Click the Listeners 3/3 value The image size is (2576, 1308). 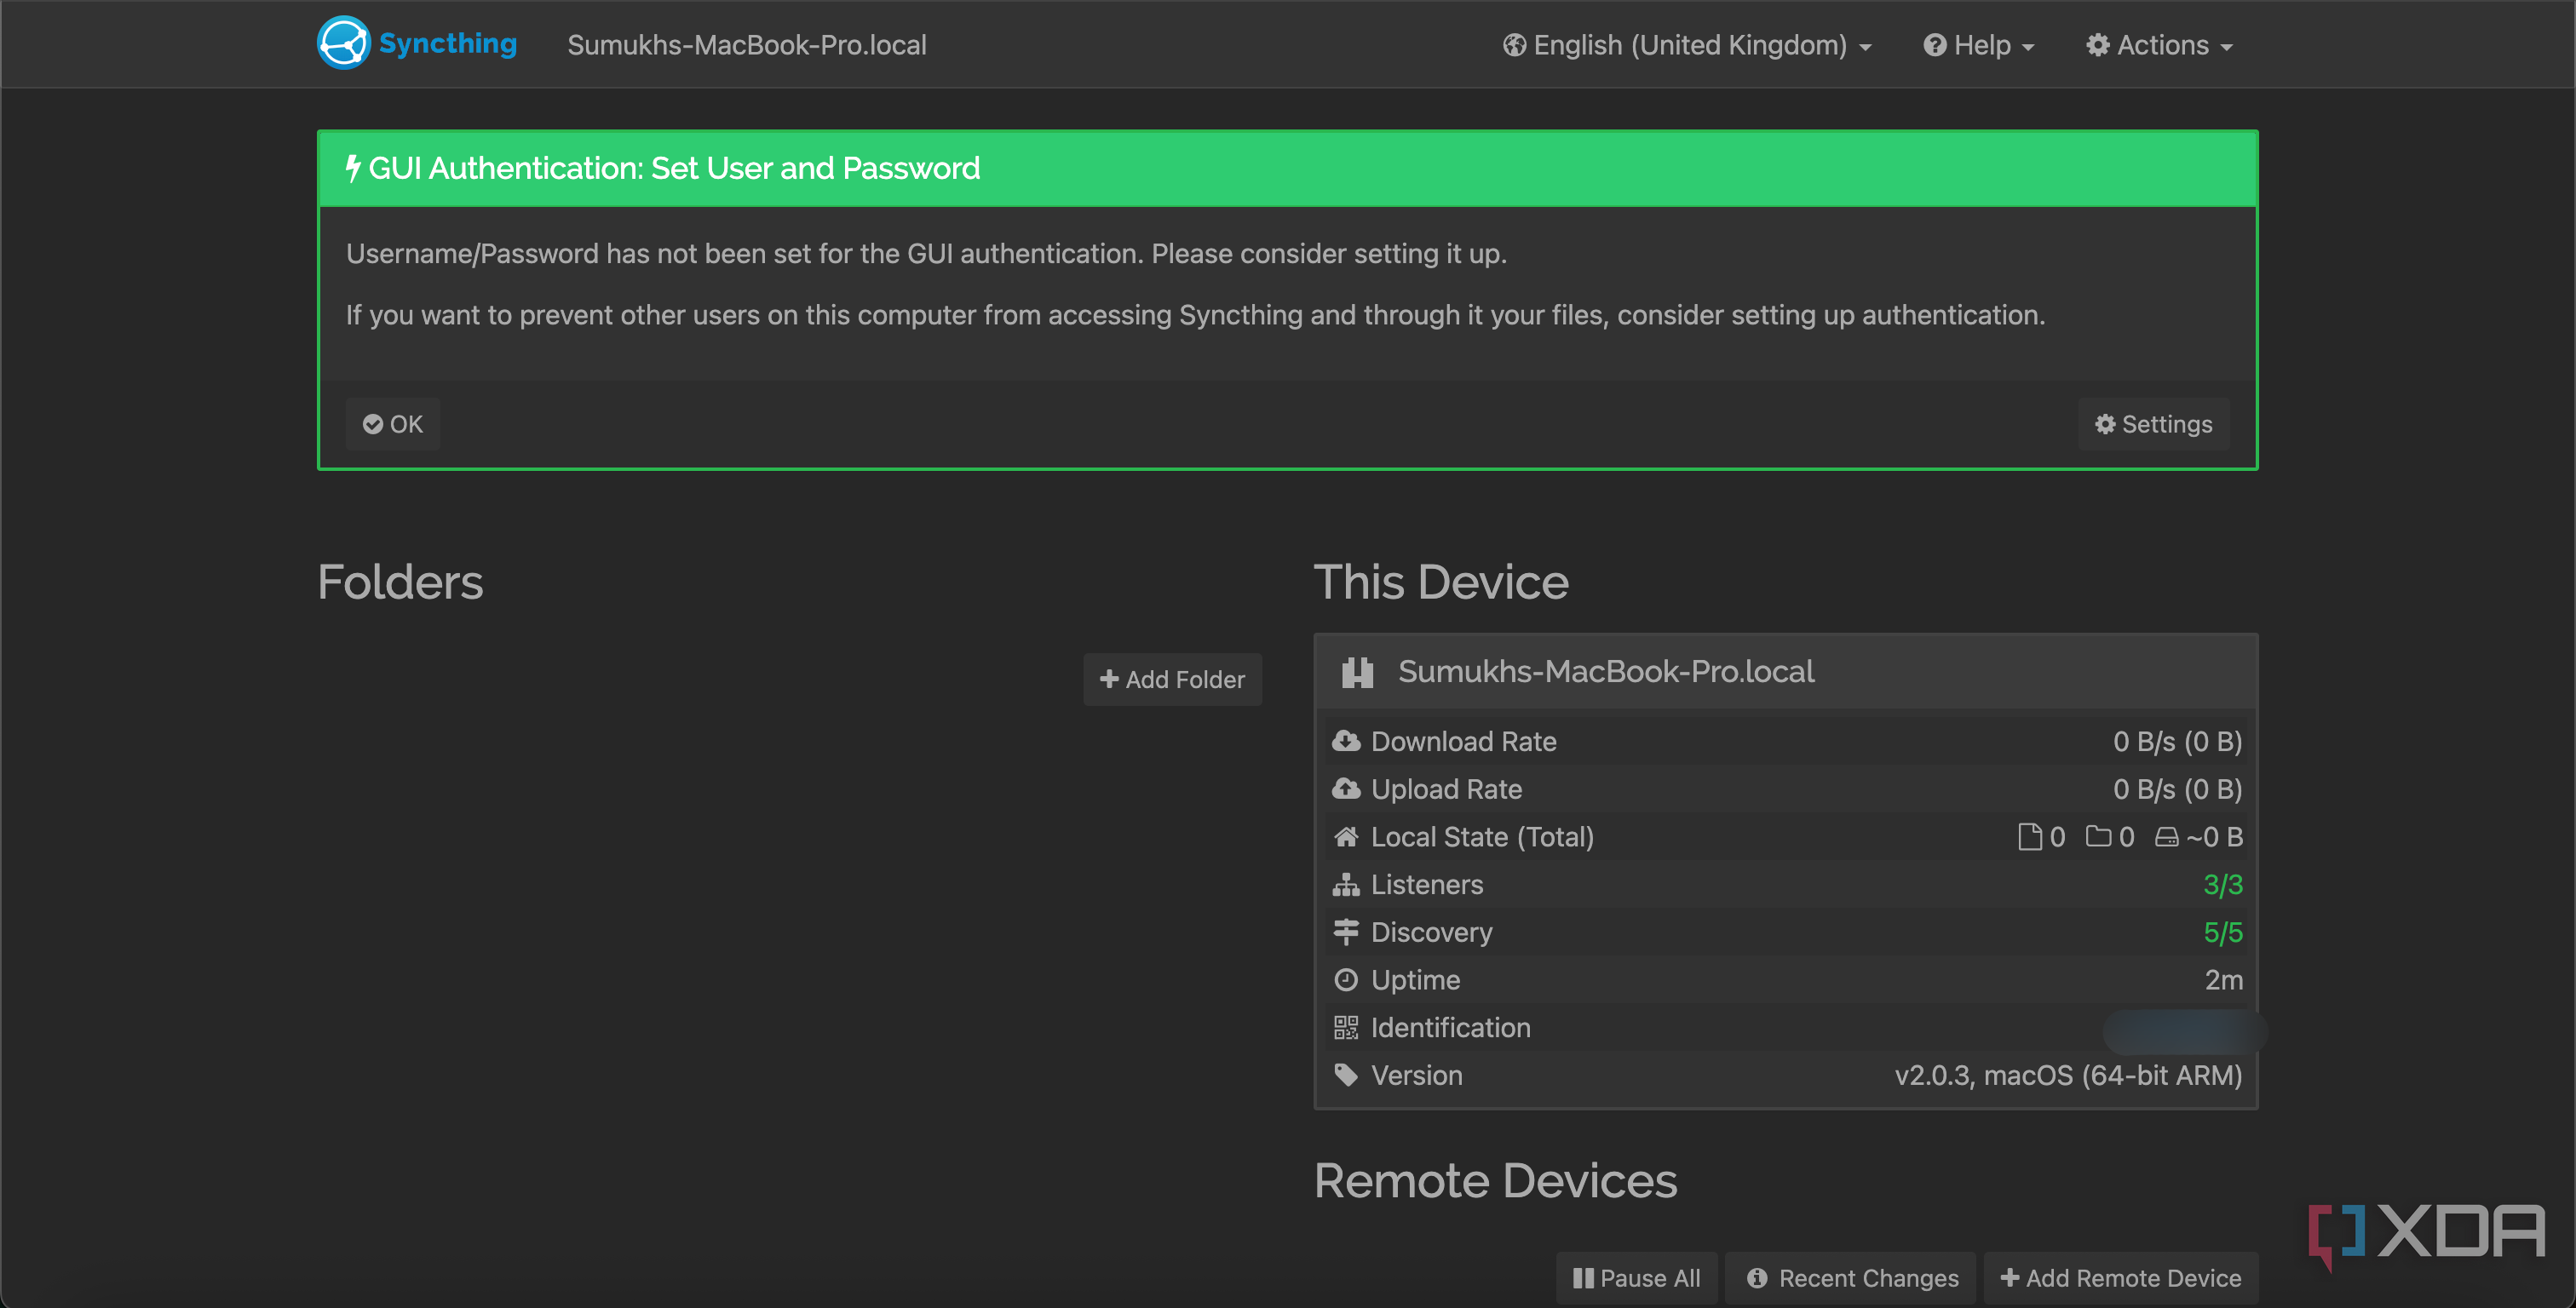(2223, 885)
